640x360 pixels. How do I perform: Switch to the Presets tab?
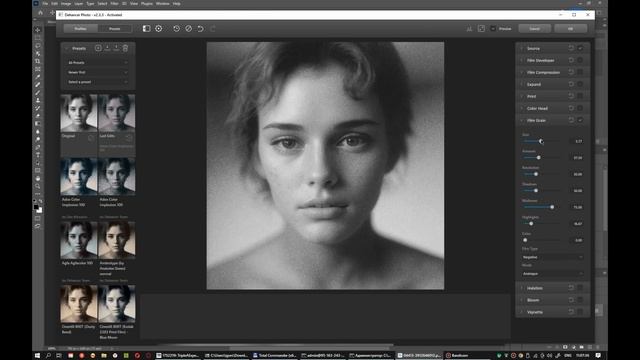pyautogui.click(x=115, y=29)
